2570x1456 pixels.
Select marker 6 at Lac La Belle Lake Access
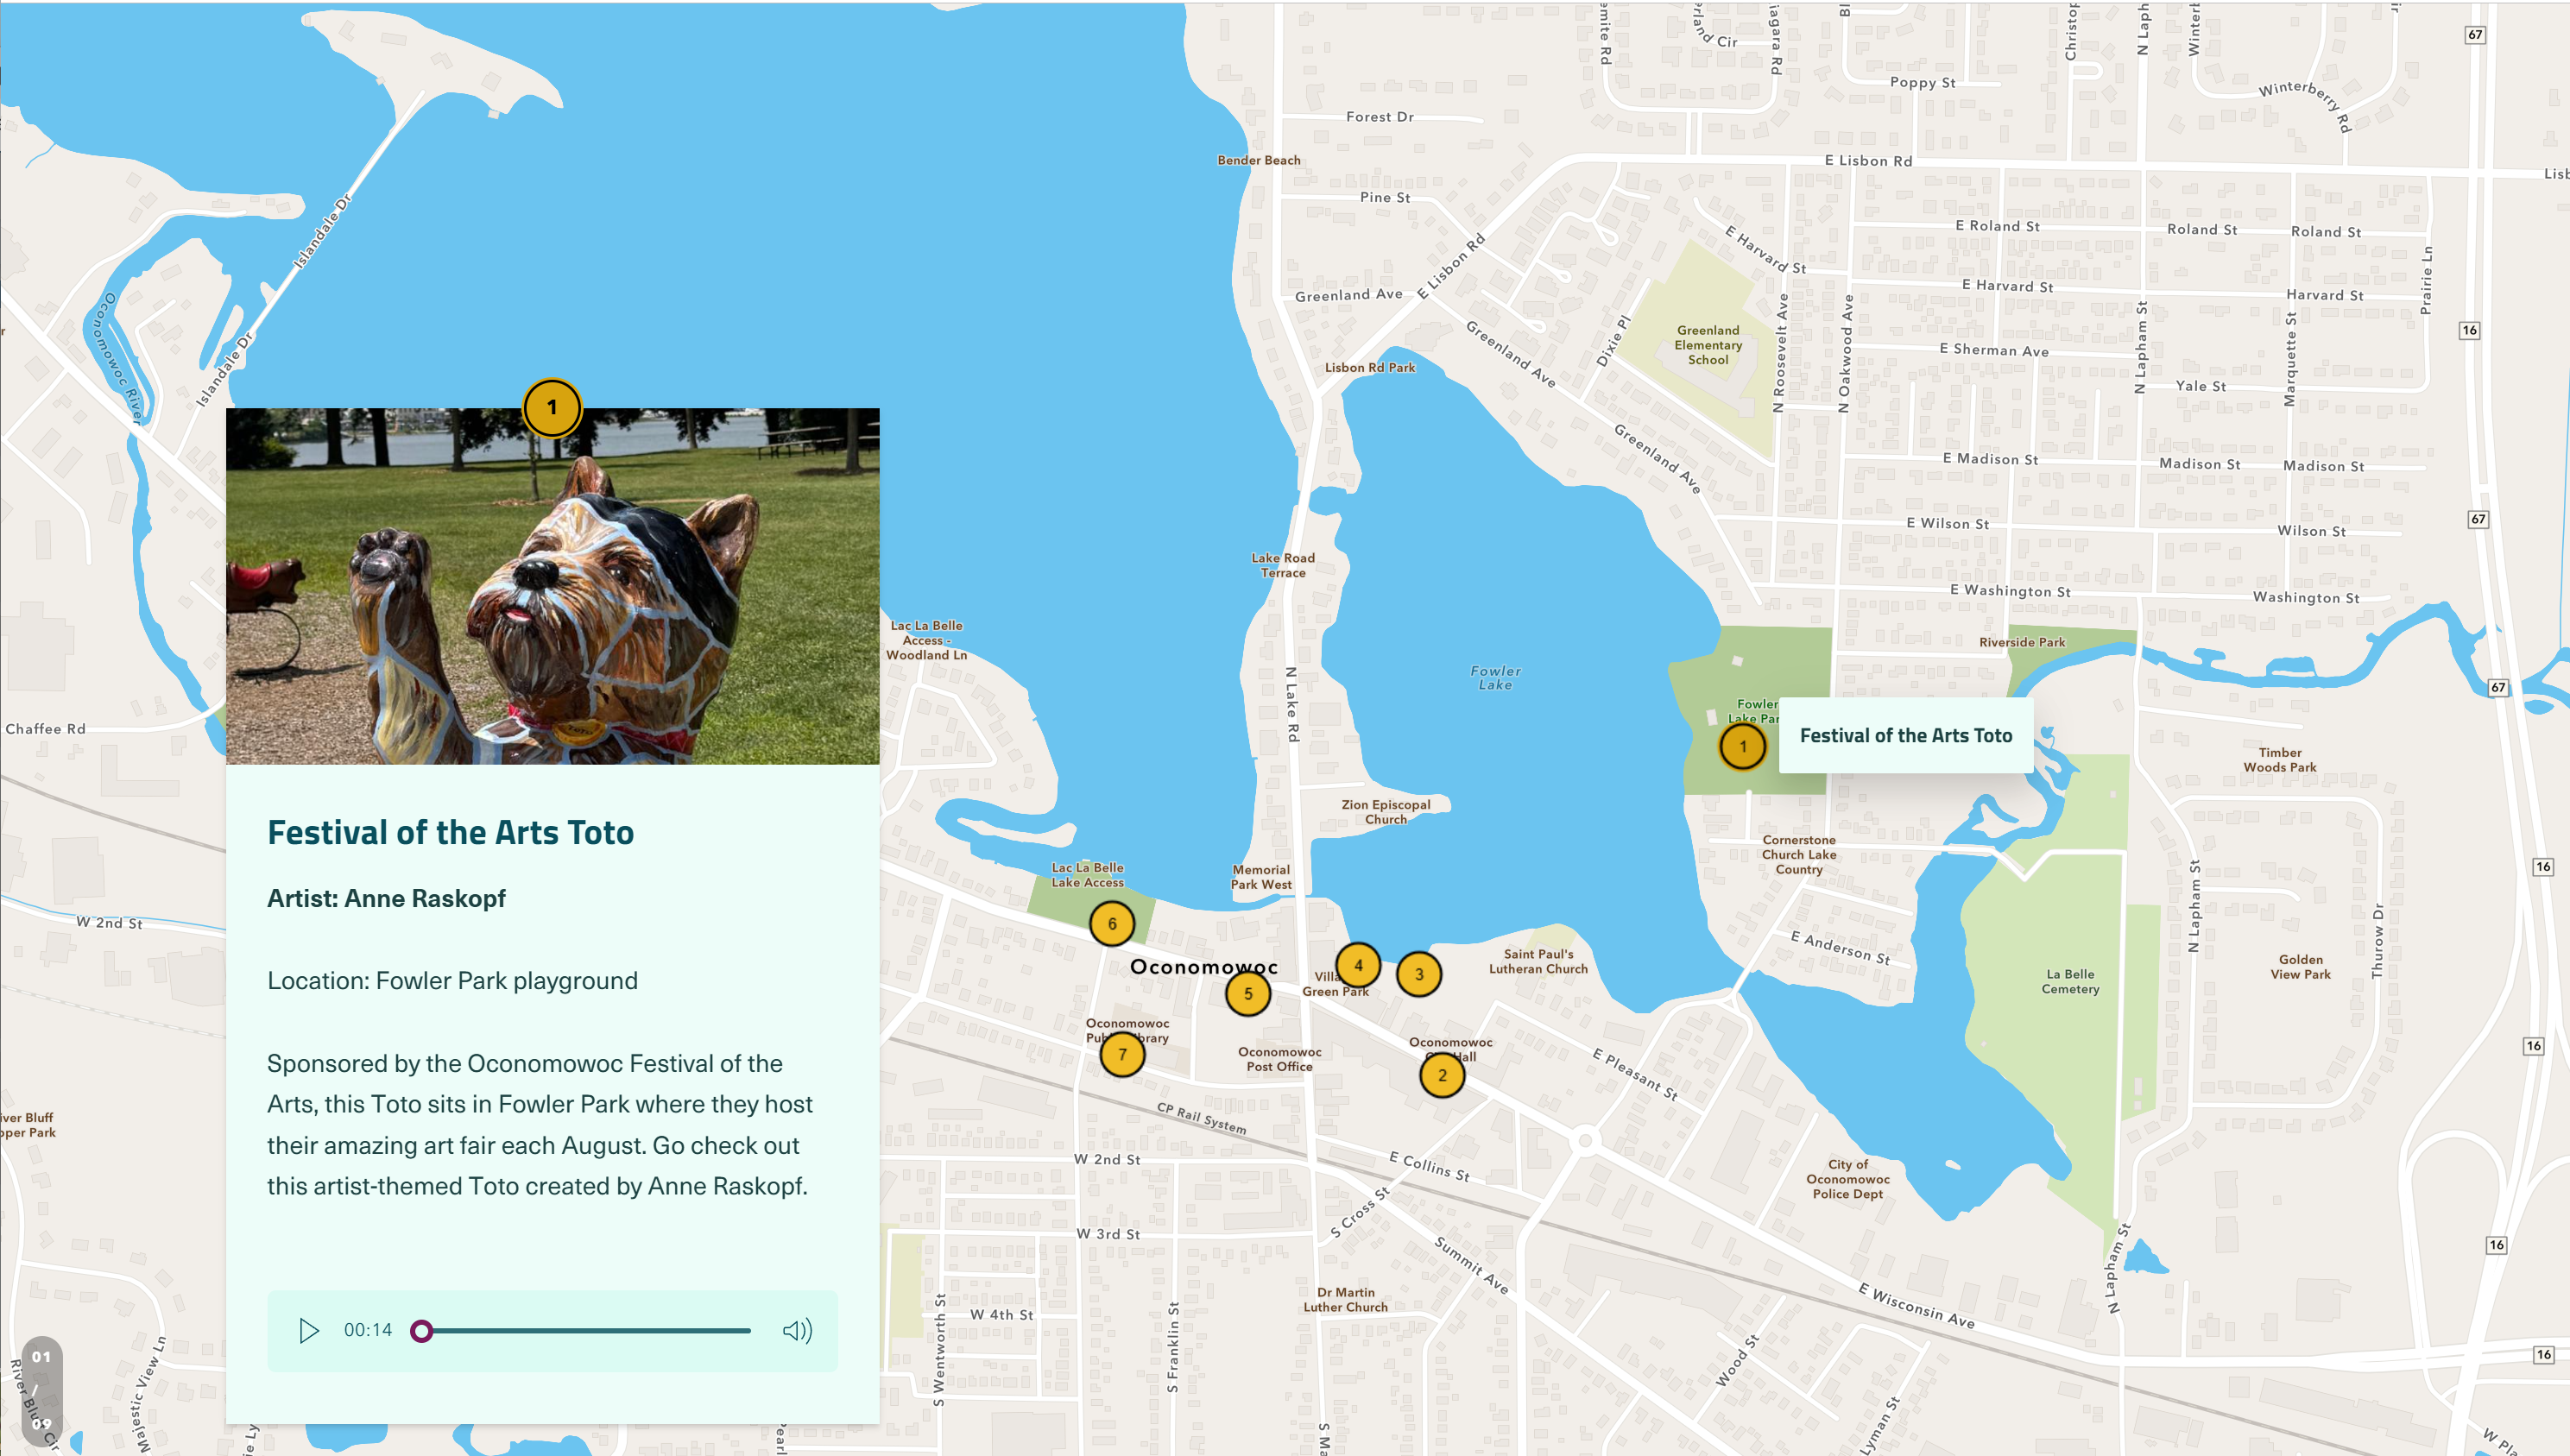1113,925
